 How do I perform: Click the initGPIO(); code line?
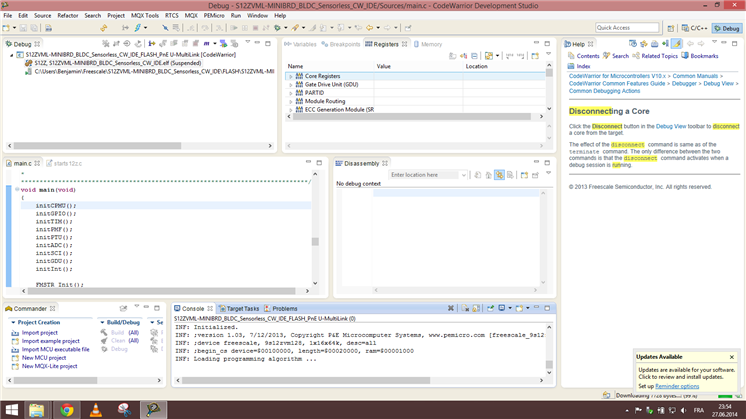pos(56,214)
